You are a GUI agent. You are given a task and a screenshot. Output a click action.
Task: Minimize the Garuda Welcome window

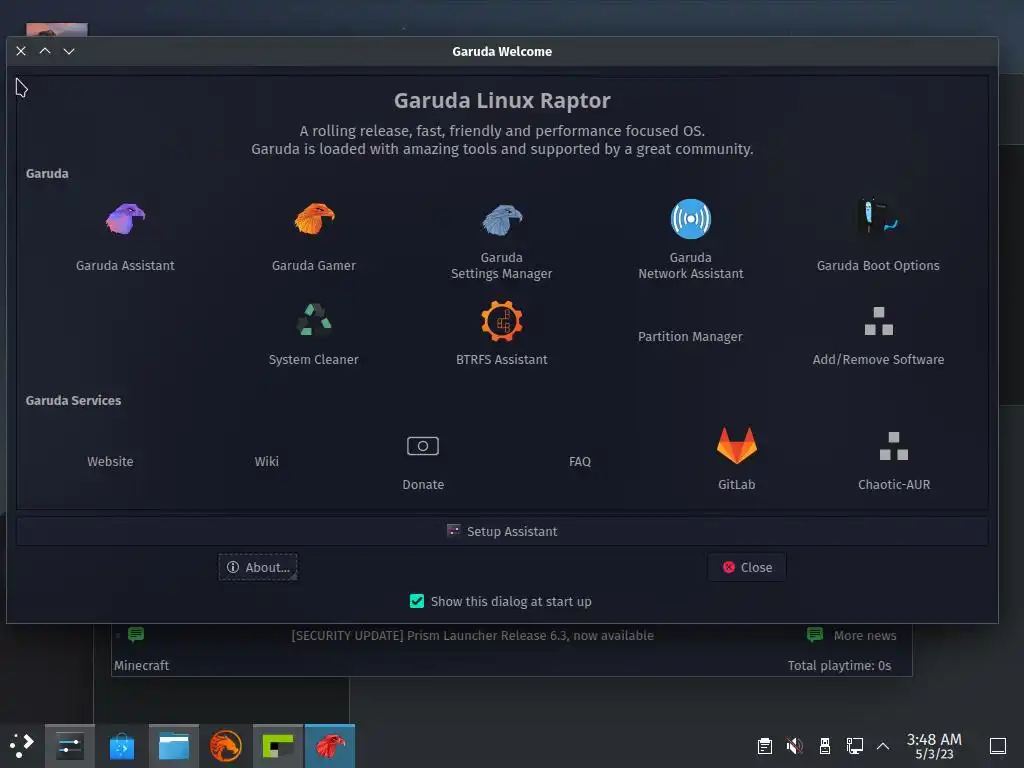[x=69, y=51]
